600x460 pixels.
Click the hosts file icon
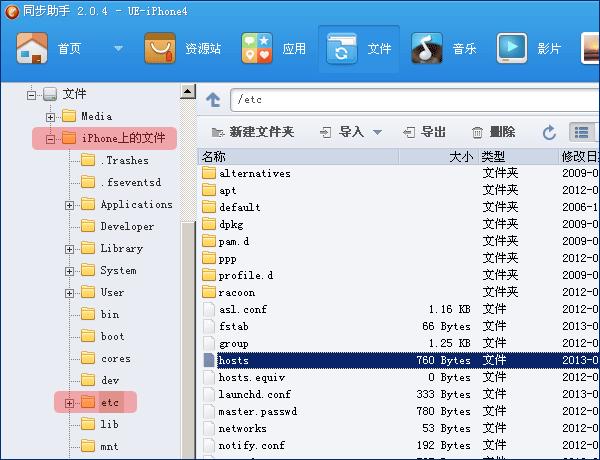click(209, 360)
